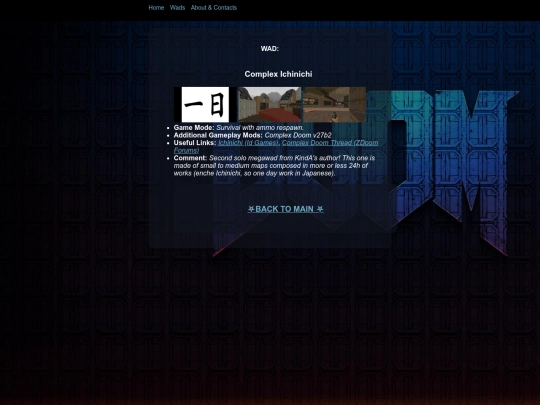
Task: Click 'Additional Gameplay Mods:' label
Action: pyautogui.click(x=218, y=135)
